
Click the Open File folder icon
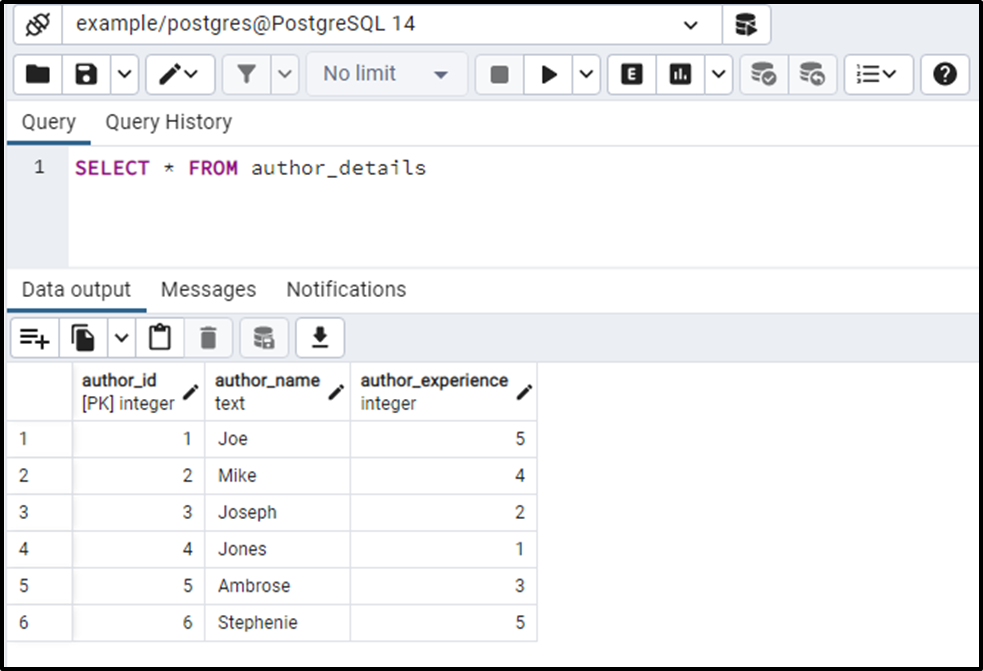37,75
